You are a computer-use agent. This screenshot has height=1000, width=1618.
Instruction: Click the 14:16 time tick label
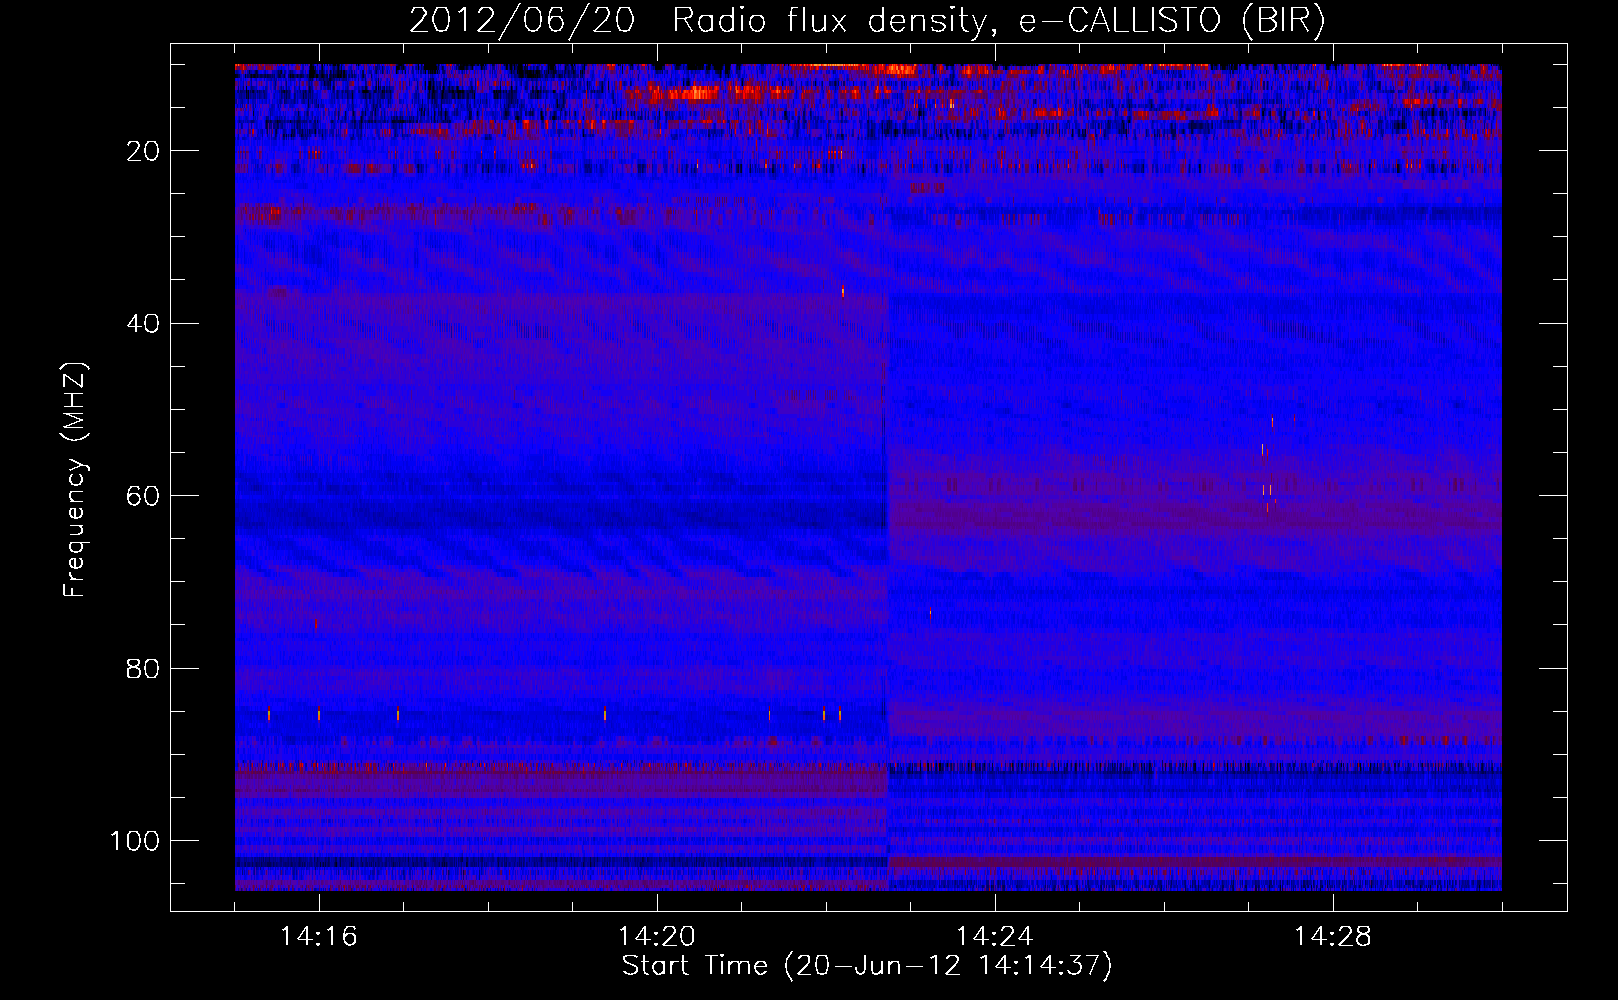pyautogui.click(x=319, y=936)
